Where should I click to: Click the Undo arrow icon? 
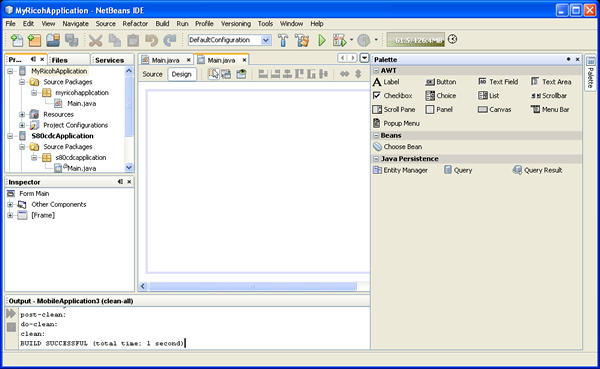pos(152,40)
